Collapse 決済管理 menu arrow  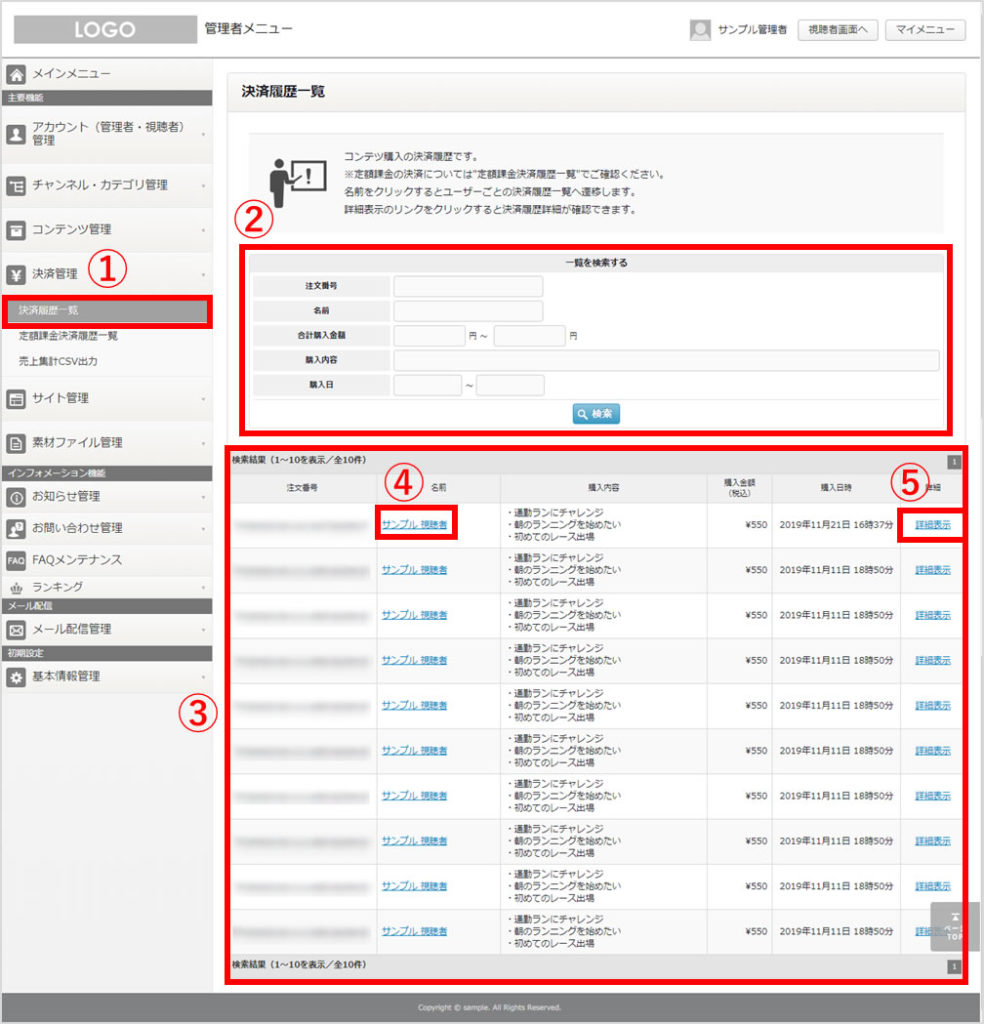[x=204, y=274]
